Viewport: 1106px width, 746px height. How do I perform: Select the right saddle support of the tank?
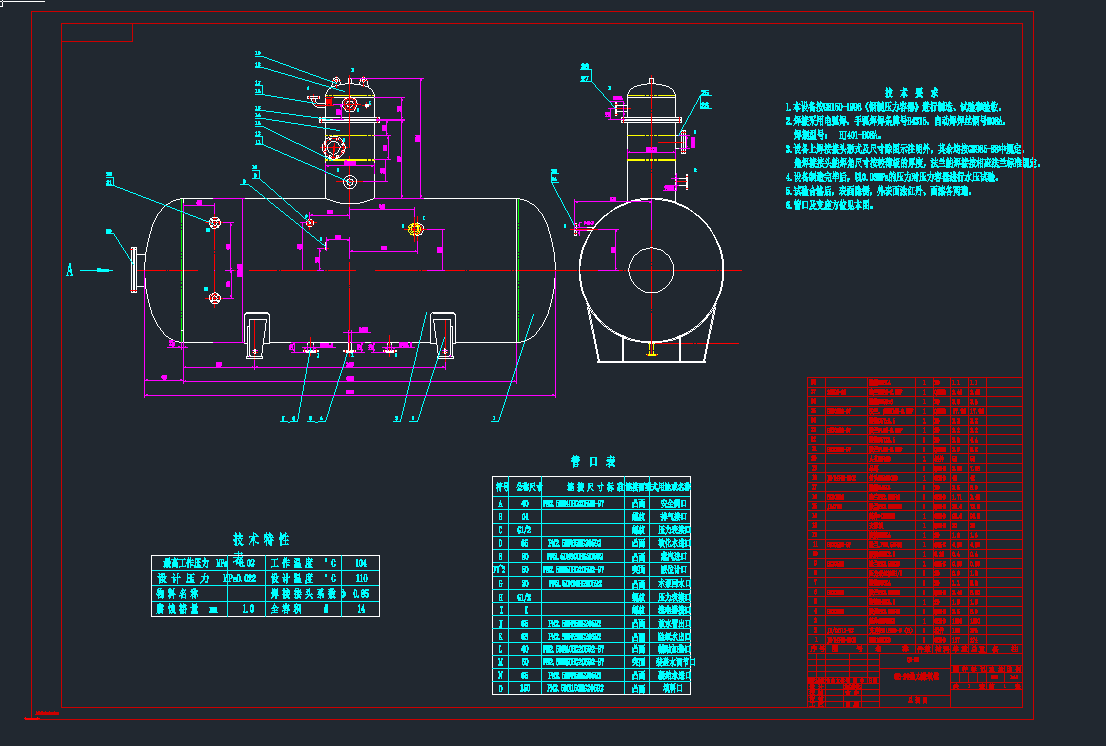[x=441, y=334]
